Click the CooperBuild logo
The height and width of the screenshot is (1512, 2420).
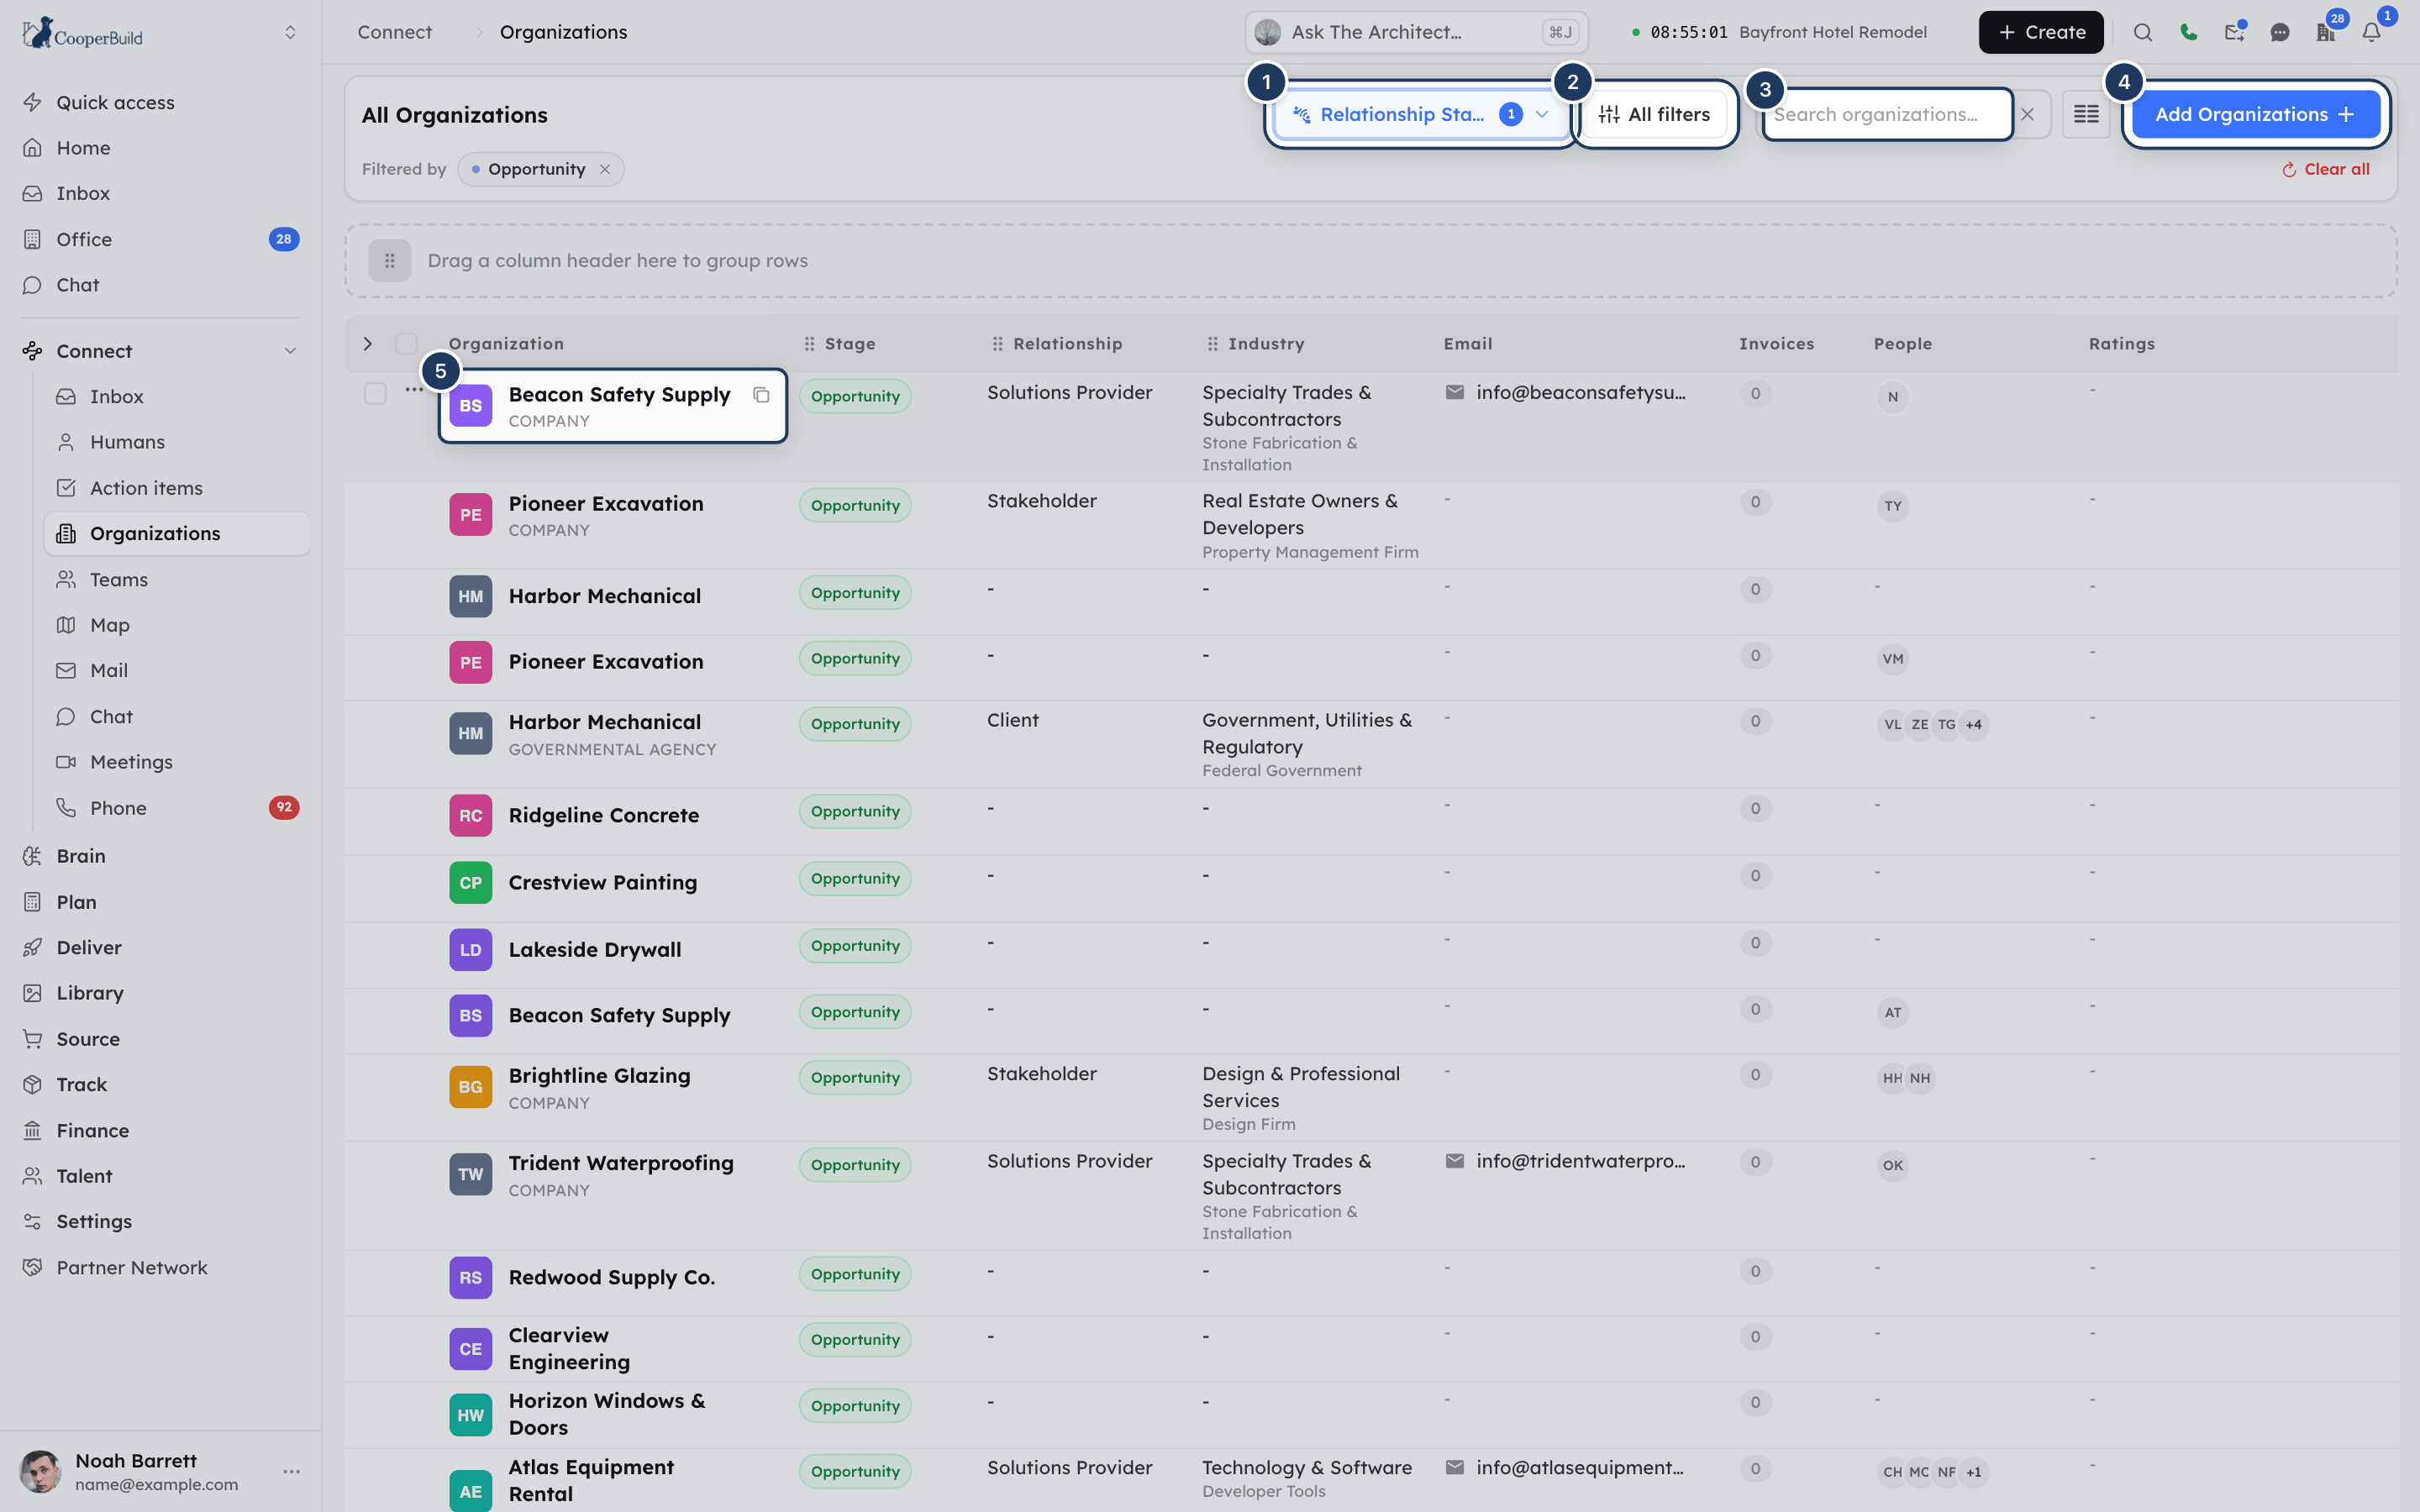pyautogui.click(x=82, y=33)
